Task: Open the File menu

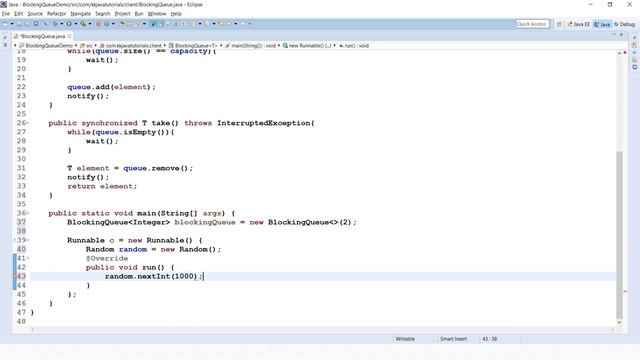Action: pyautogui.click(x=6, y=13)
